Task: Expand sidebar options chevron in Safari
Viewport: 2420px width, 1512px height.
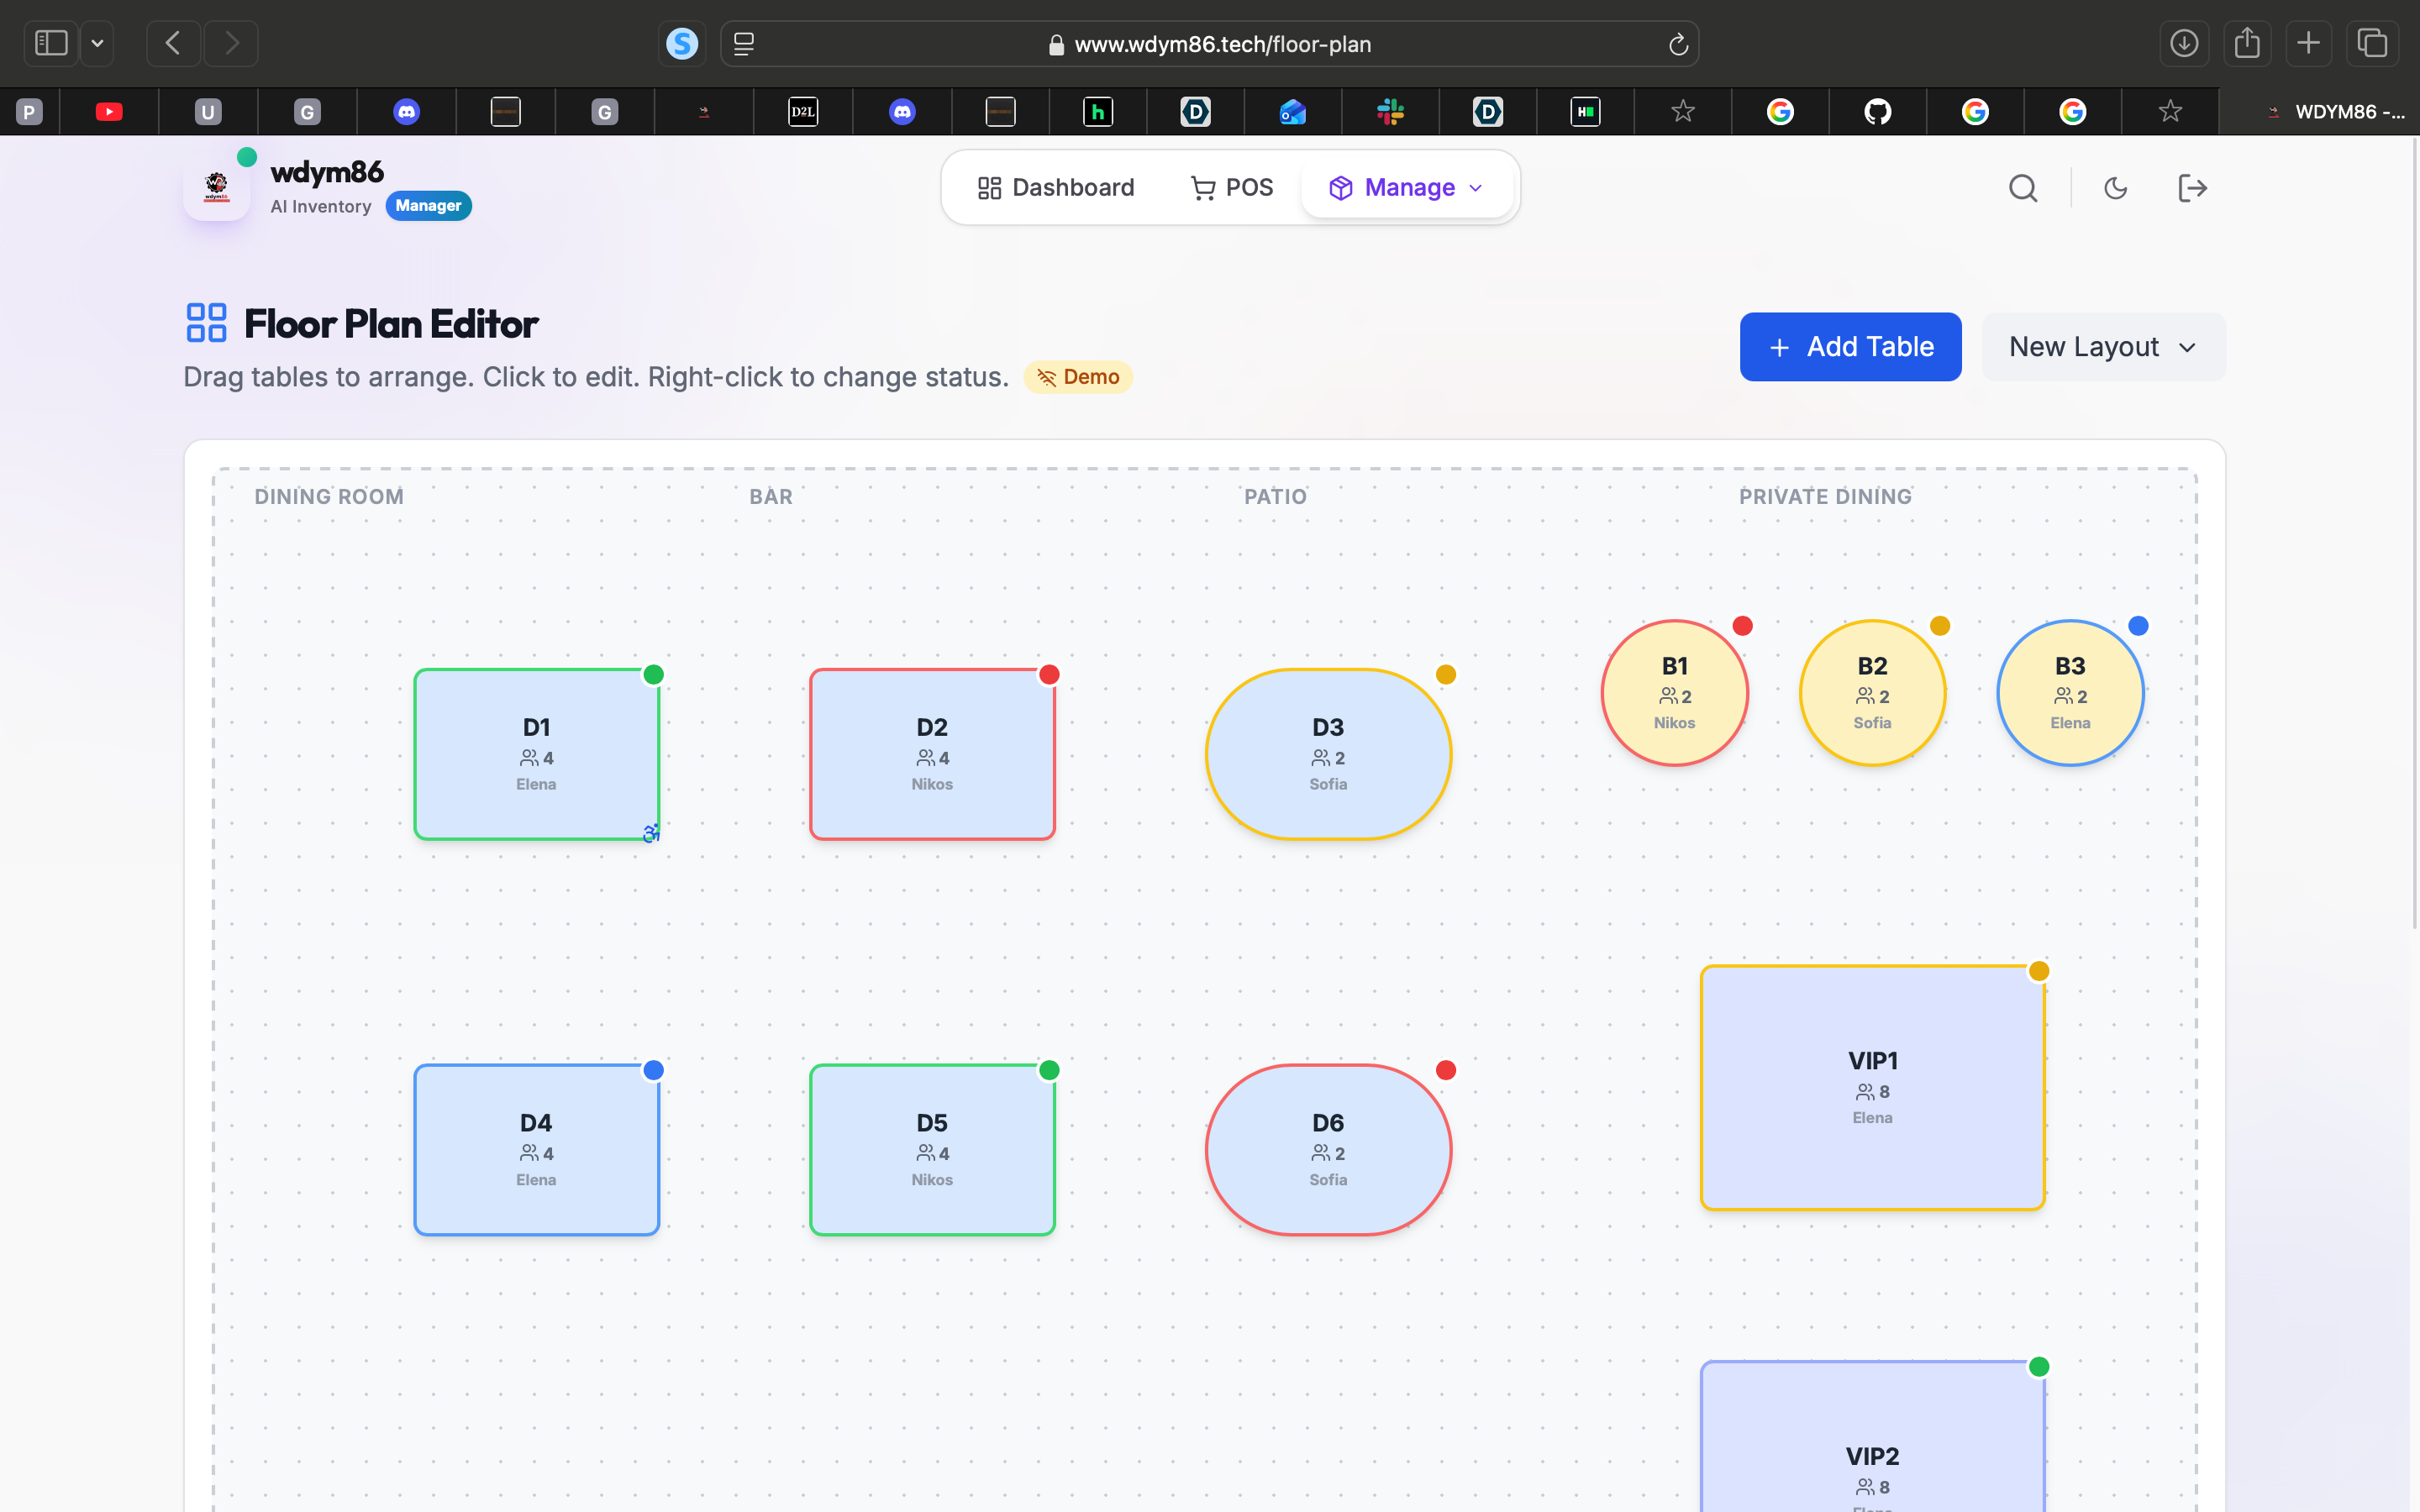Action: click(x=97, y=43)
